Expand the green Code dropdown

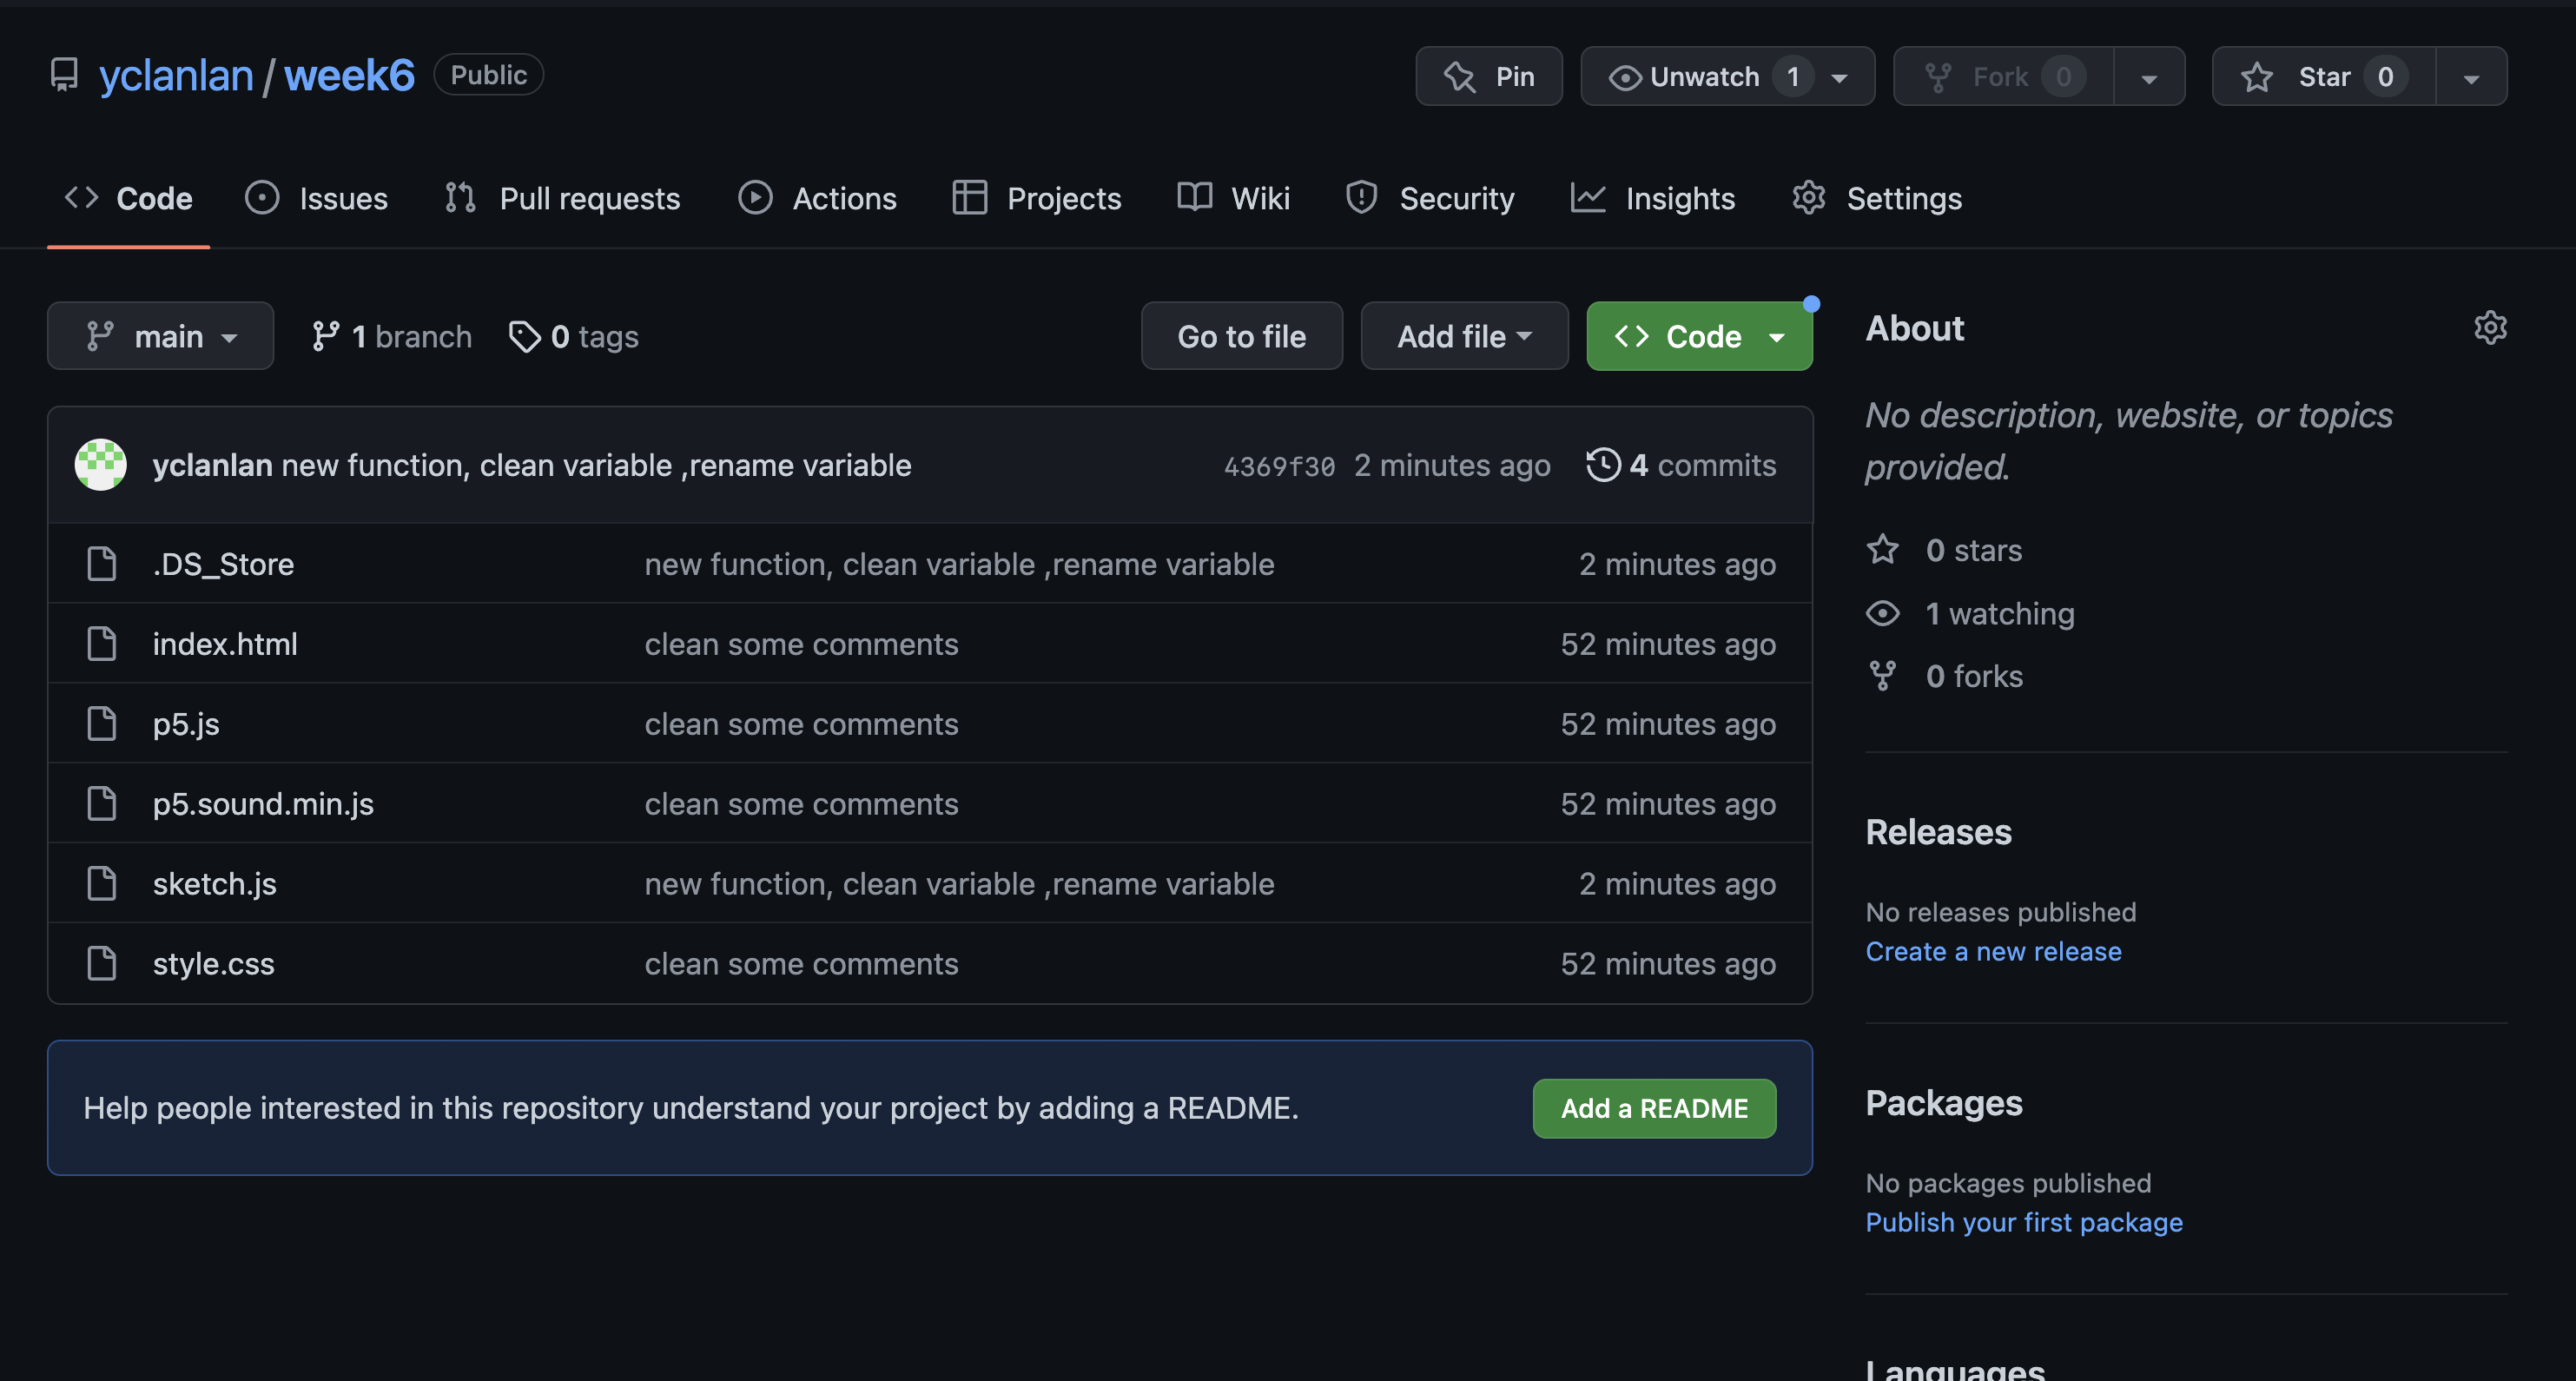click(x=1698, y=337)
